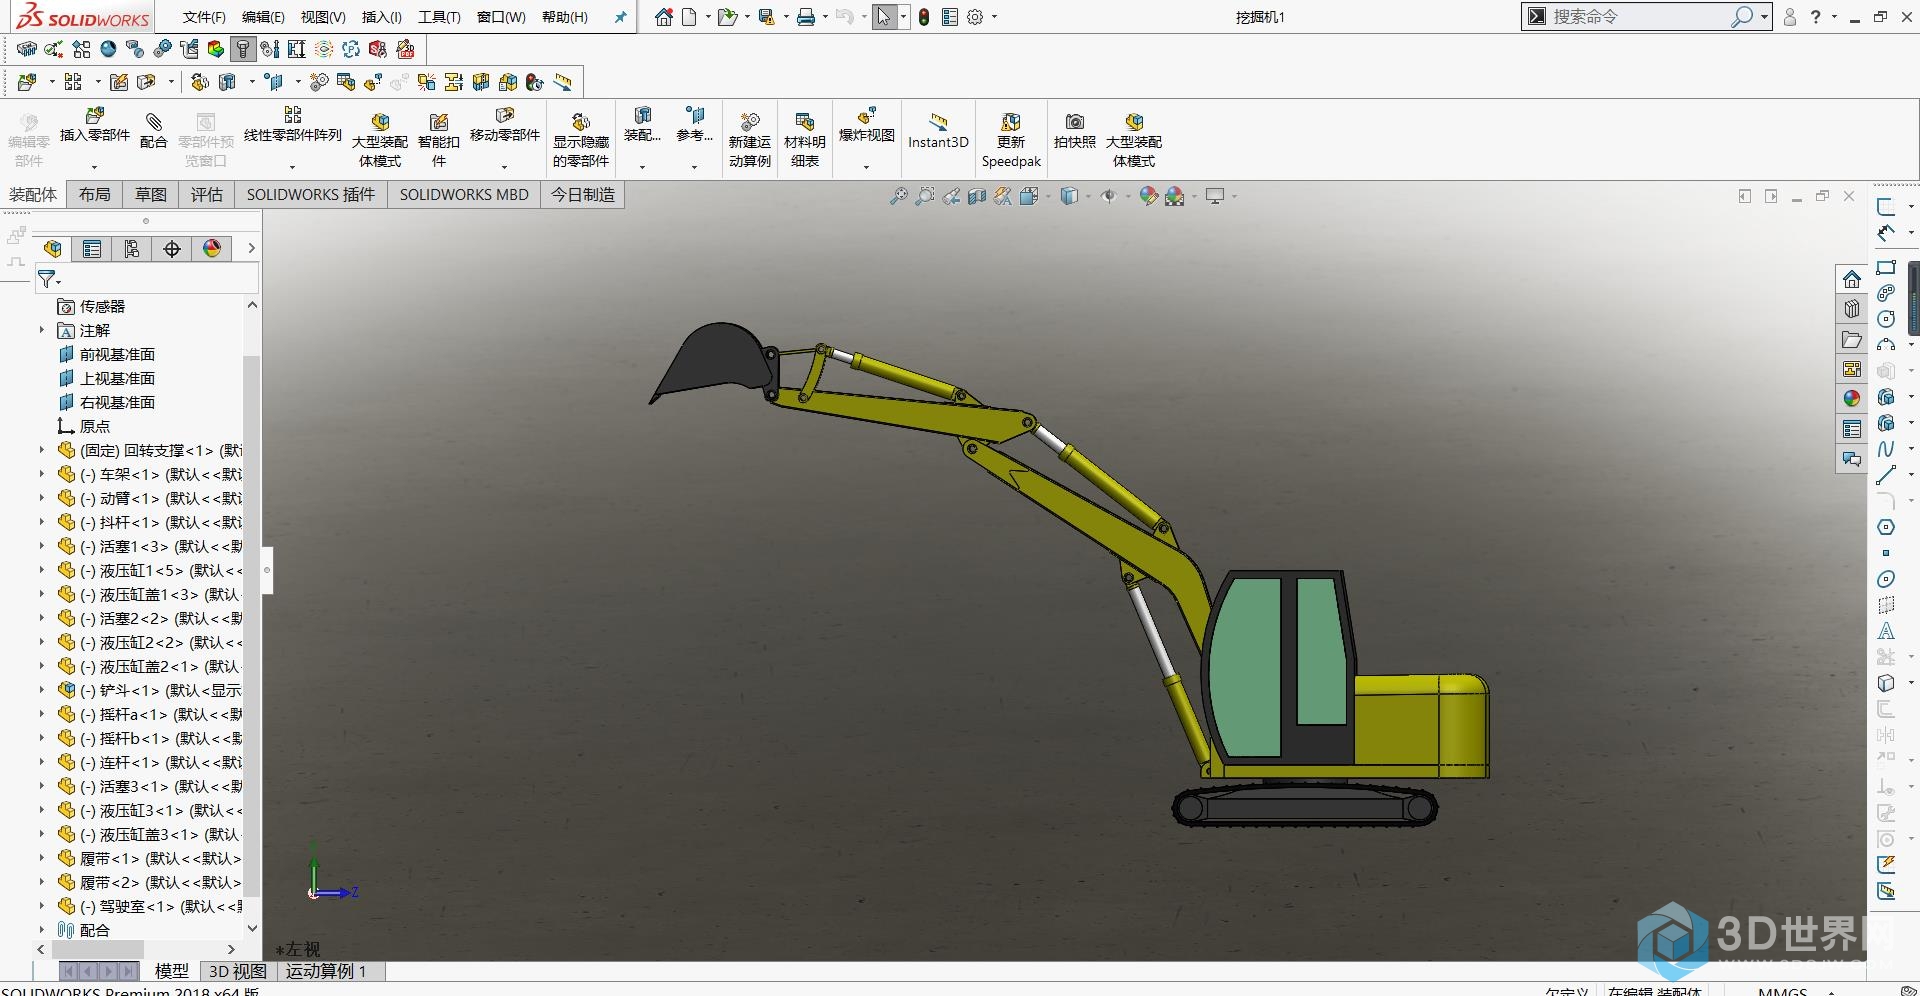Viewport: 1920px width, 996px height.
Task: Click the New document icon
Action: 690,17
